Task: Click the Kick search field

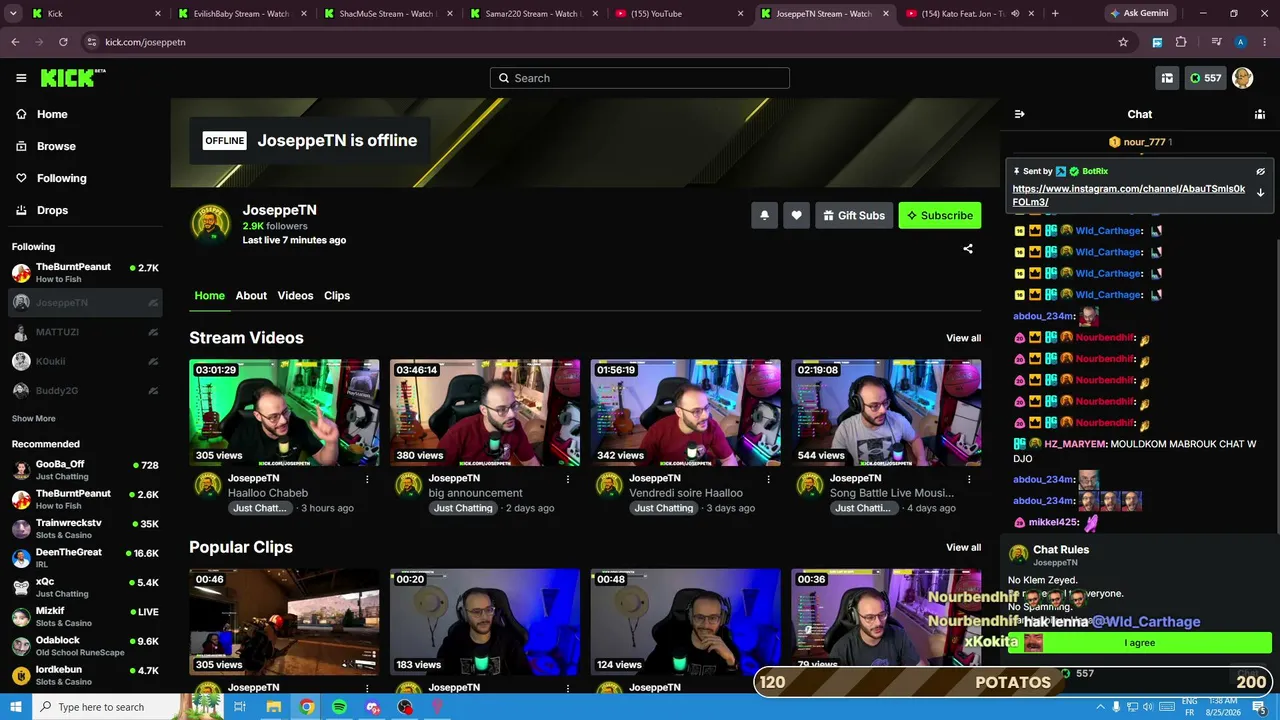Action: coord(640,78)
